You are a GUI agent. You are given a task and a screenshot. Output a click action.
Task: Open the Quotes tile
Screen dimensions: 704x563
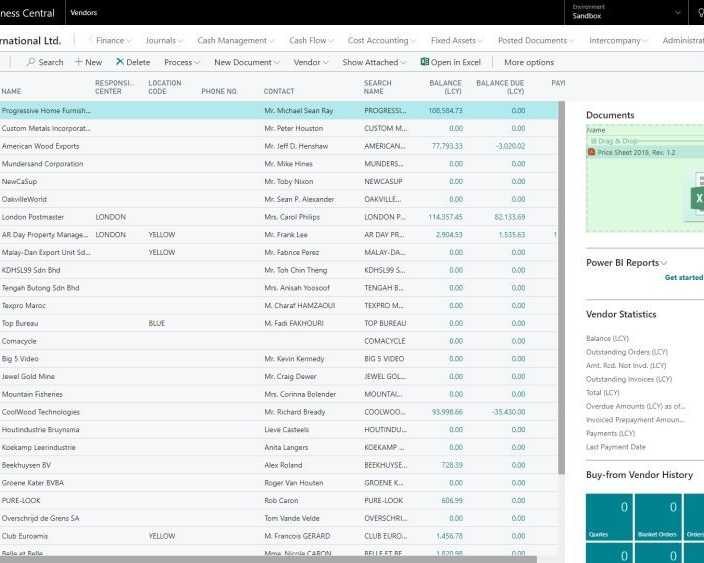[x=609, y=517]
